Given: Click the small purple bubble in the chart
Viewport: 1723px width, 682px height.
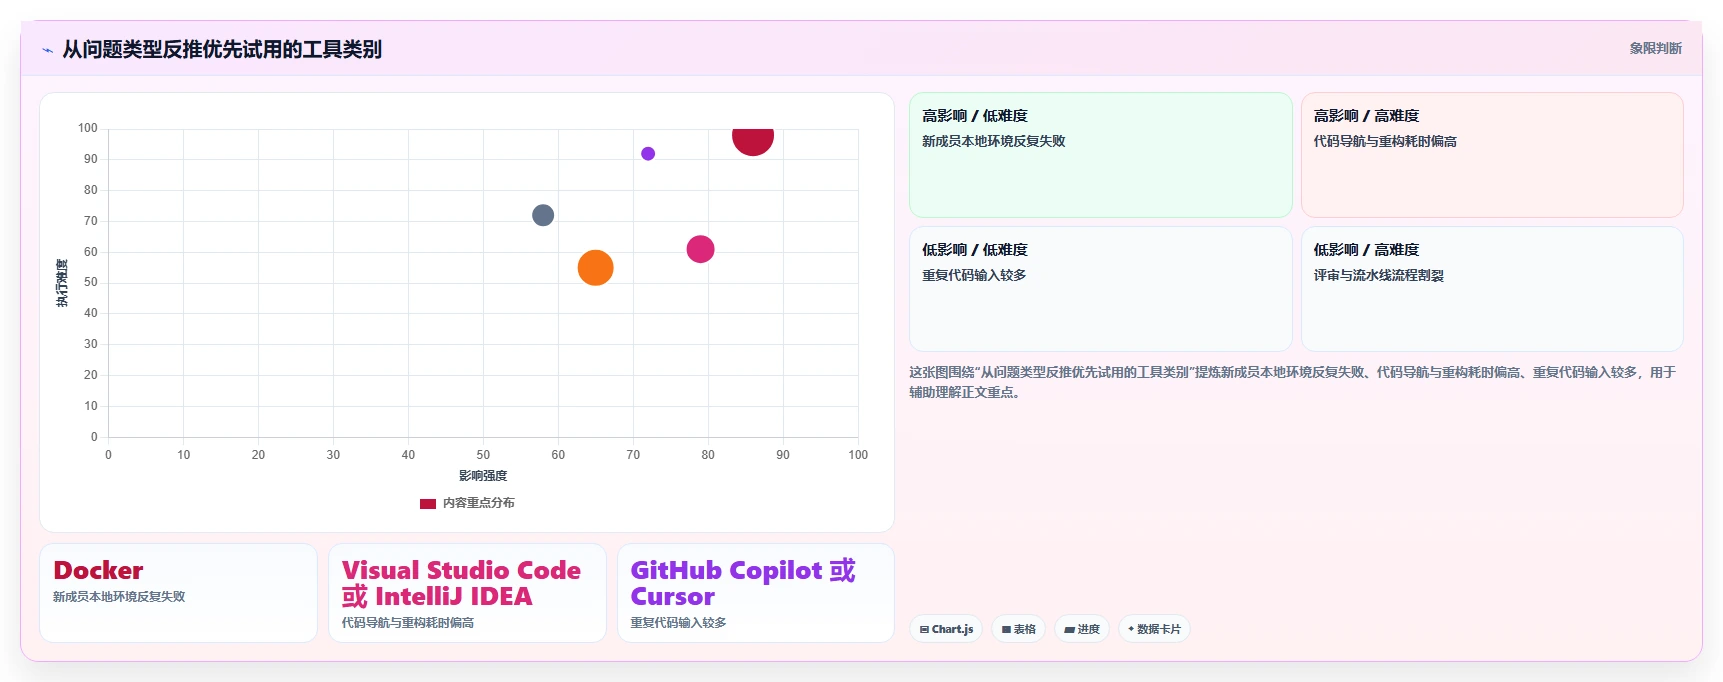Looking at the screenshot, I should pos(648,154).
